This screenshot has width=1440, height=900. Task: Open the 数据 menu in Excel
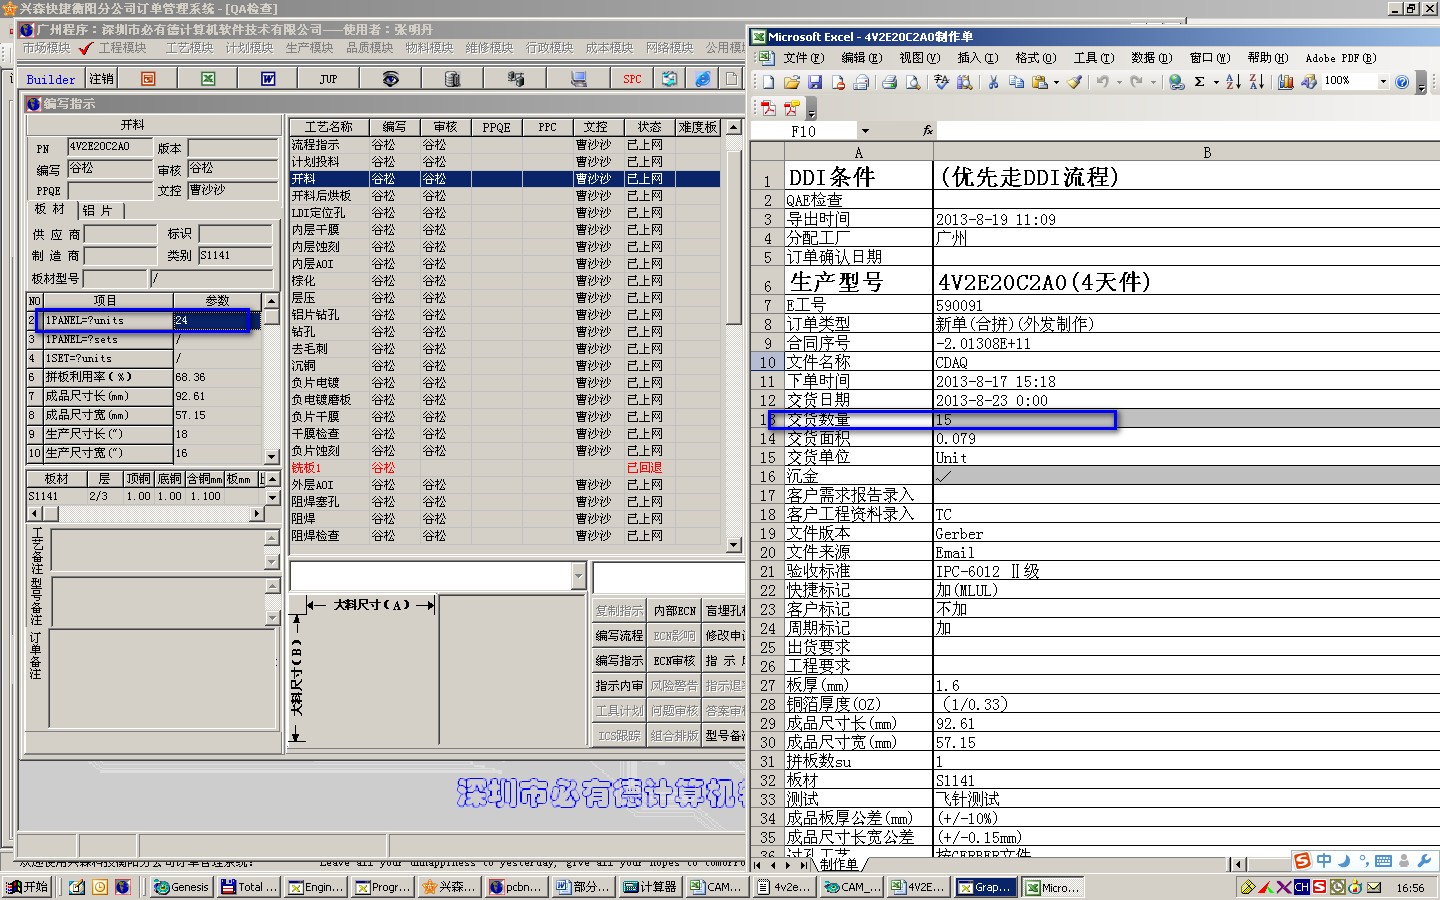point(1151,58)
